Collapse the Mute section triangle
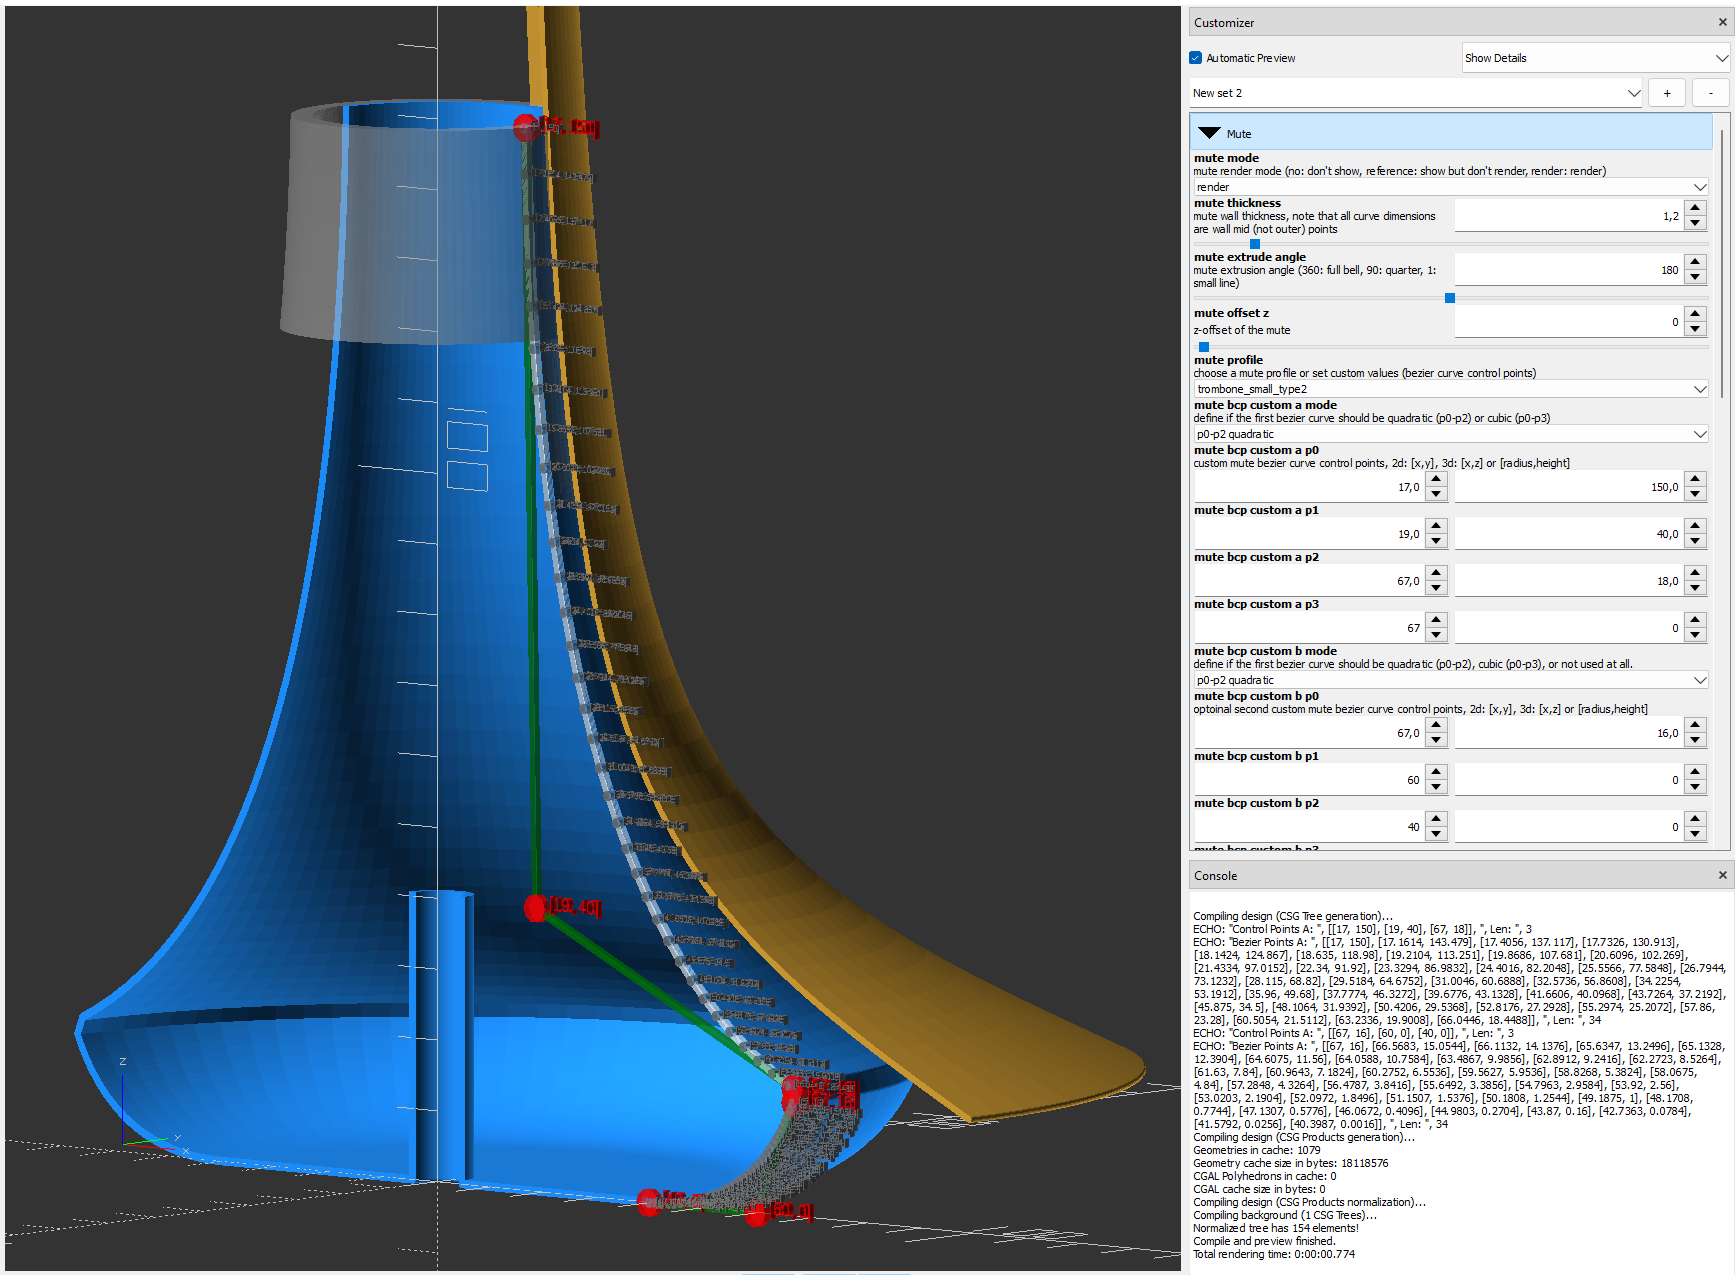Screen dimensions: 1735x1275 tap(1209, 133)
